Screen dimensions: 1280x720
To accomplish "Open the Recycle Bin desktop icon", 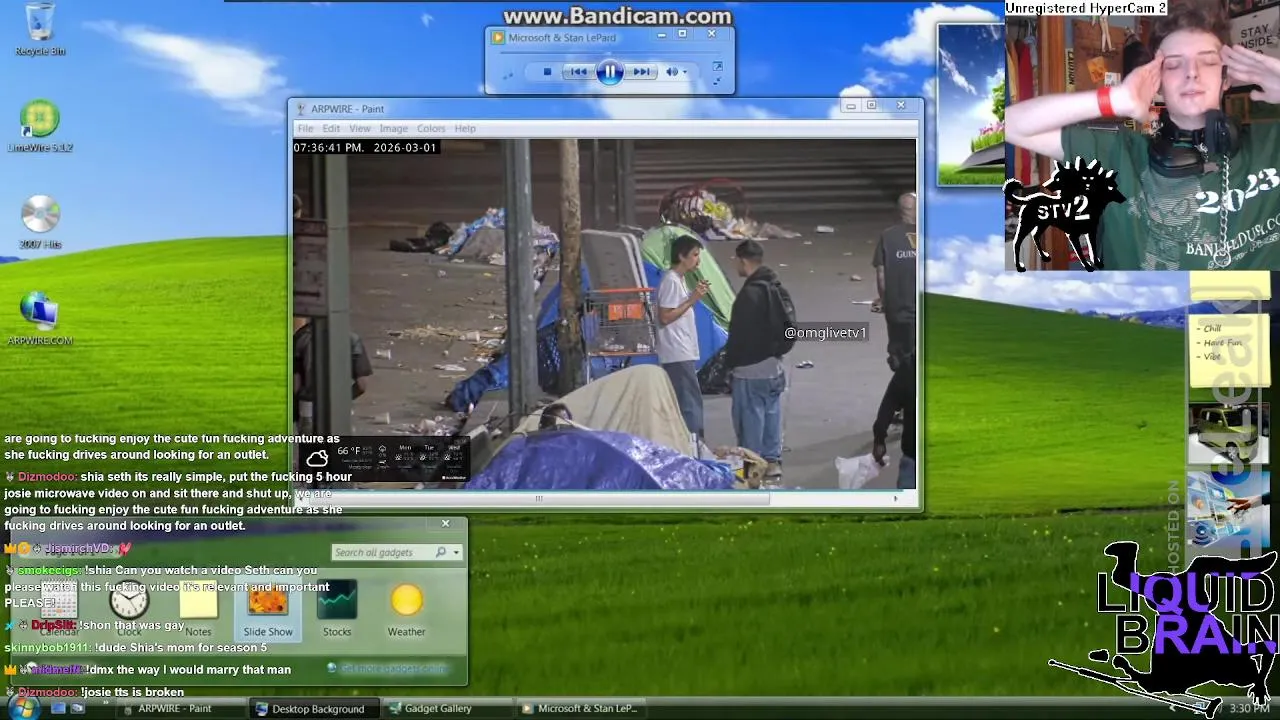I will coord(40,28).
